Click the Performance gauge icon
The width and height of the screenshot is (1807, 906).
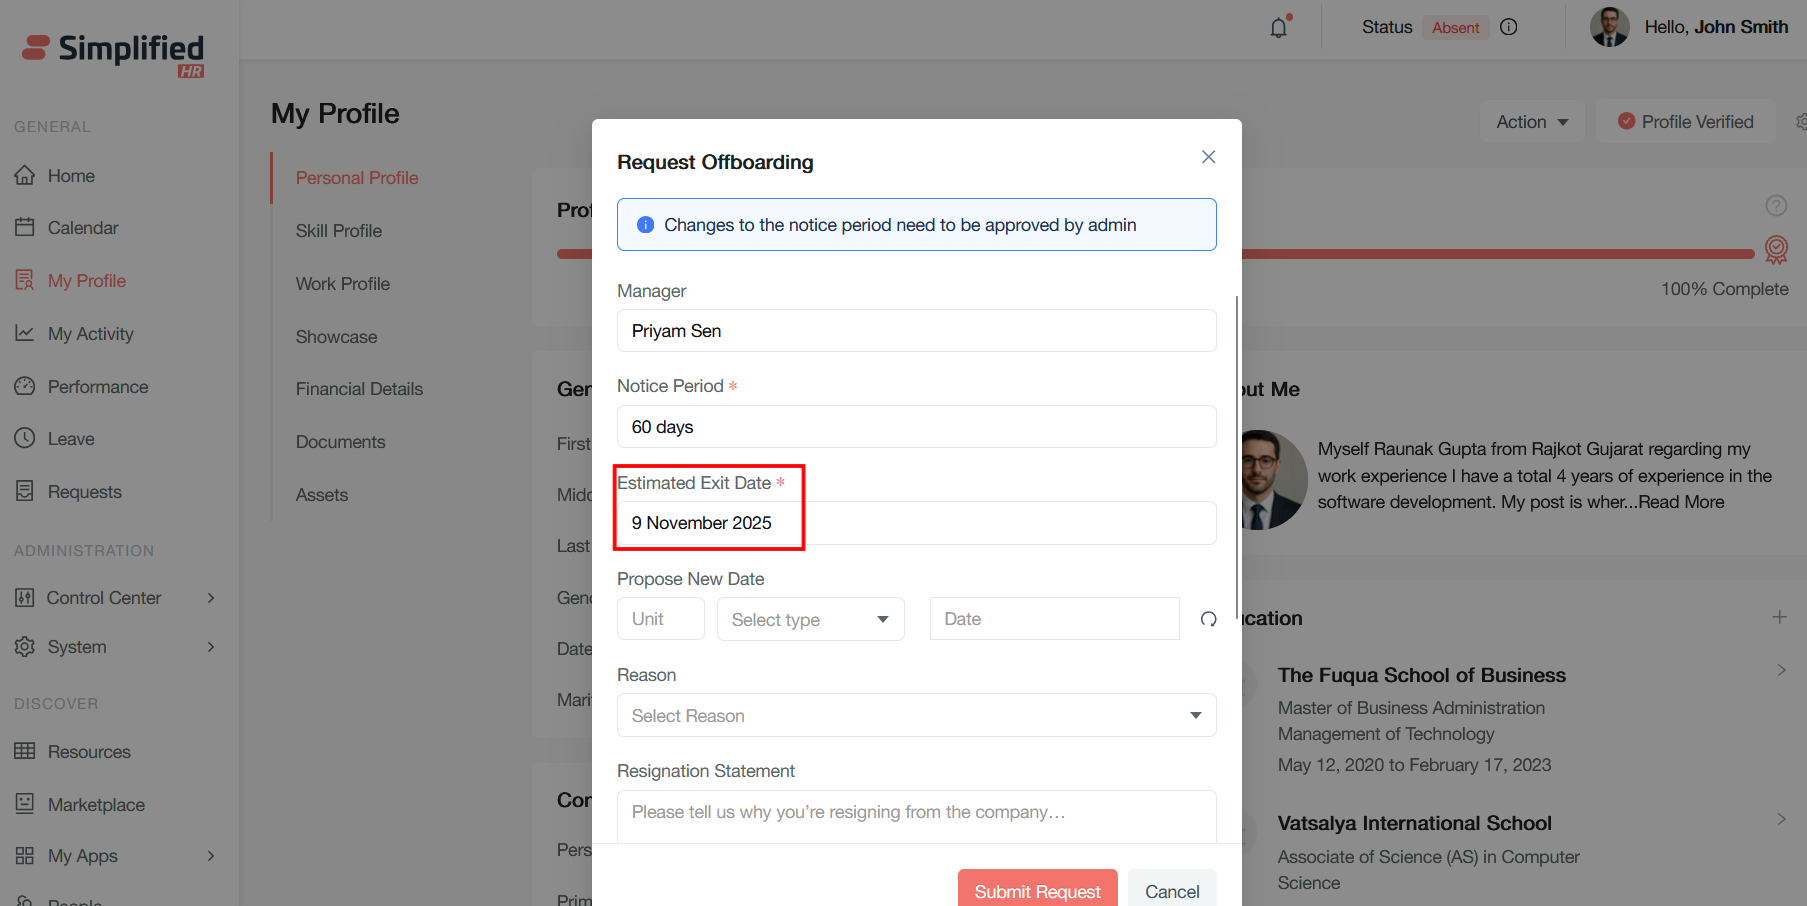coord(25,387)
